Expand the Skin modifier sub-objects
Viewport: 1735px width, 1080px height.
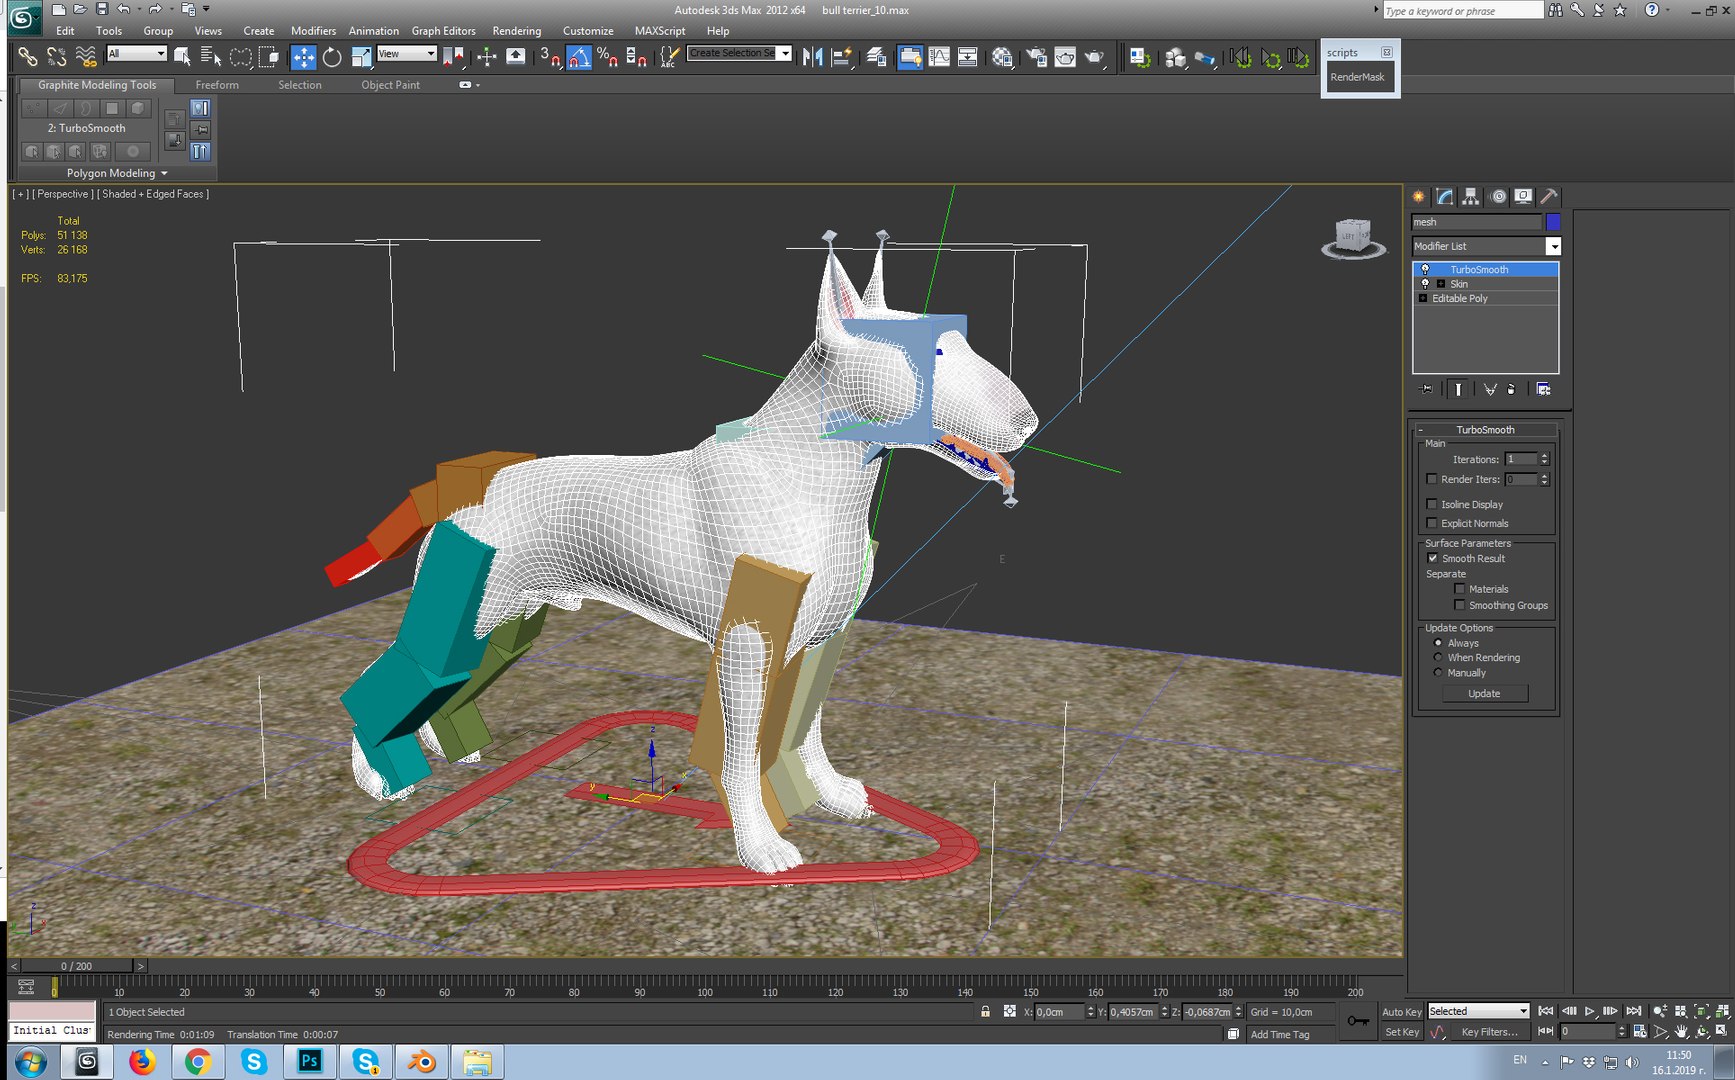click(1440, 284)
